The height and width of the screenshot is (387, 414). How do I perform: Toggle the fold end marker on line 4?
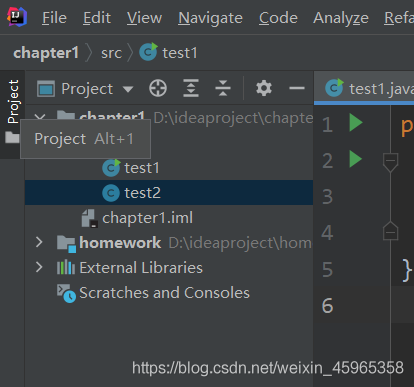tap(390, 231)
